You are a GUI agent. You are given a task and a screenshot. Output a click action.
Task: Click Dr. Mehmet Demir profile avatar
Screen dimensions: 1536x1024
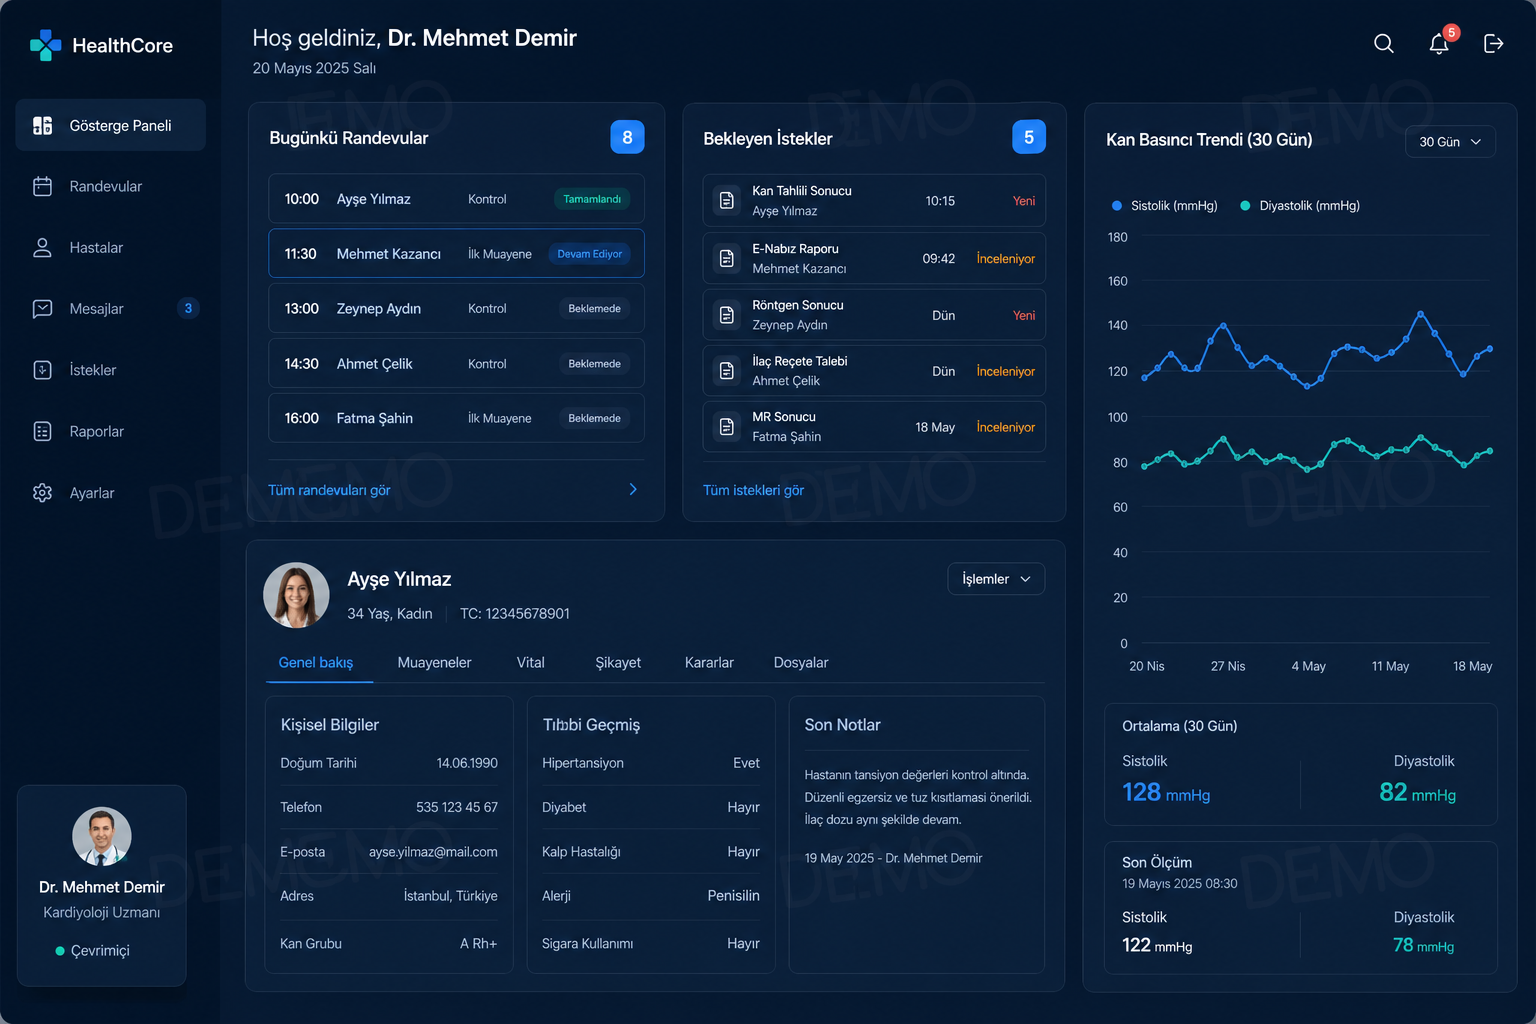(x=102, y=836)
